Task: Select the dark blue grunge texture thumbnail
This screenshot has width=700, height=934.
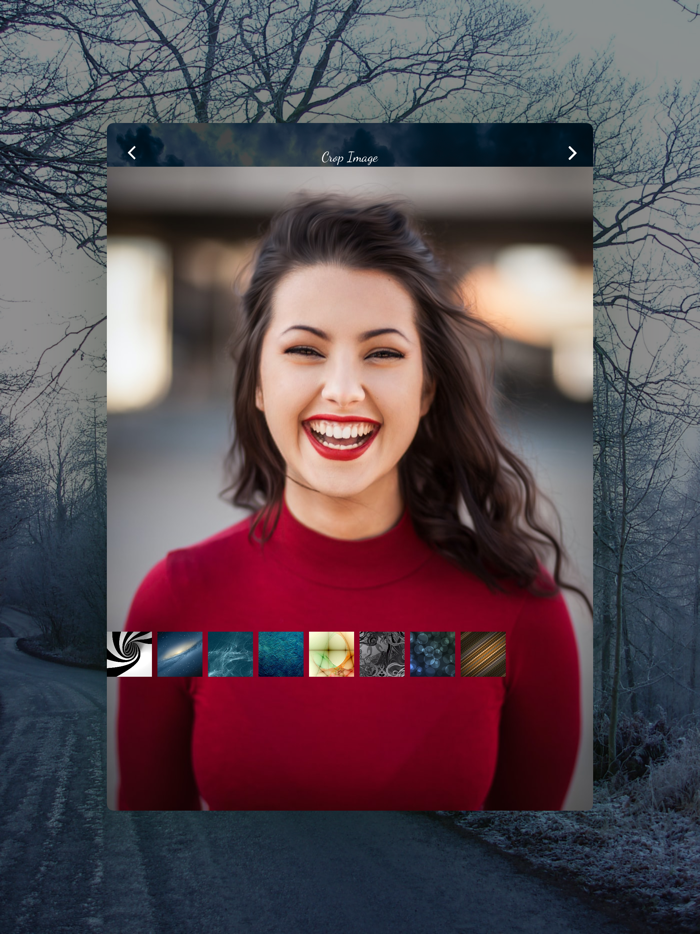Action: (281, 654)
